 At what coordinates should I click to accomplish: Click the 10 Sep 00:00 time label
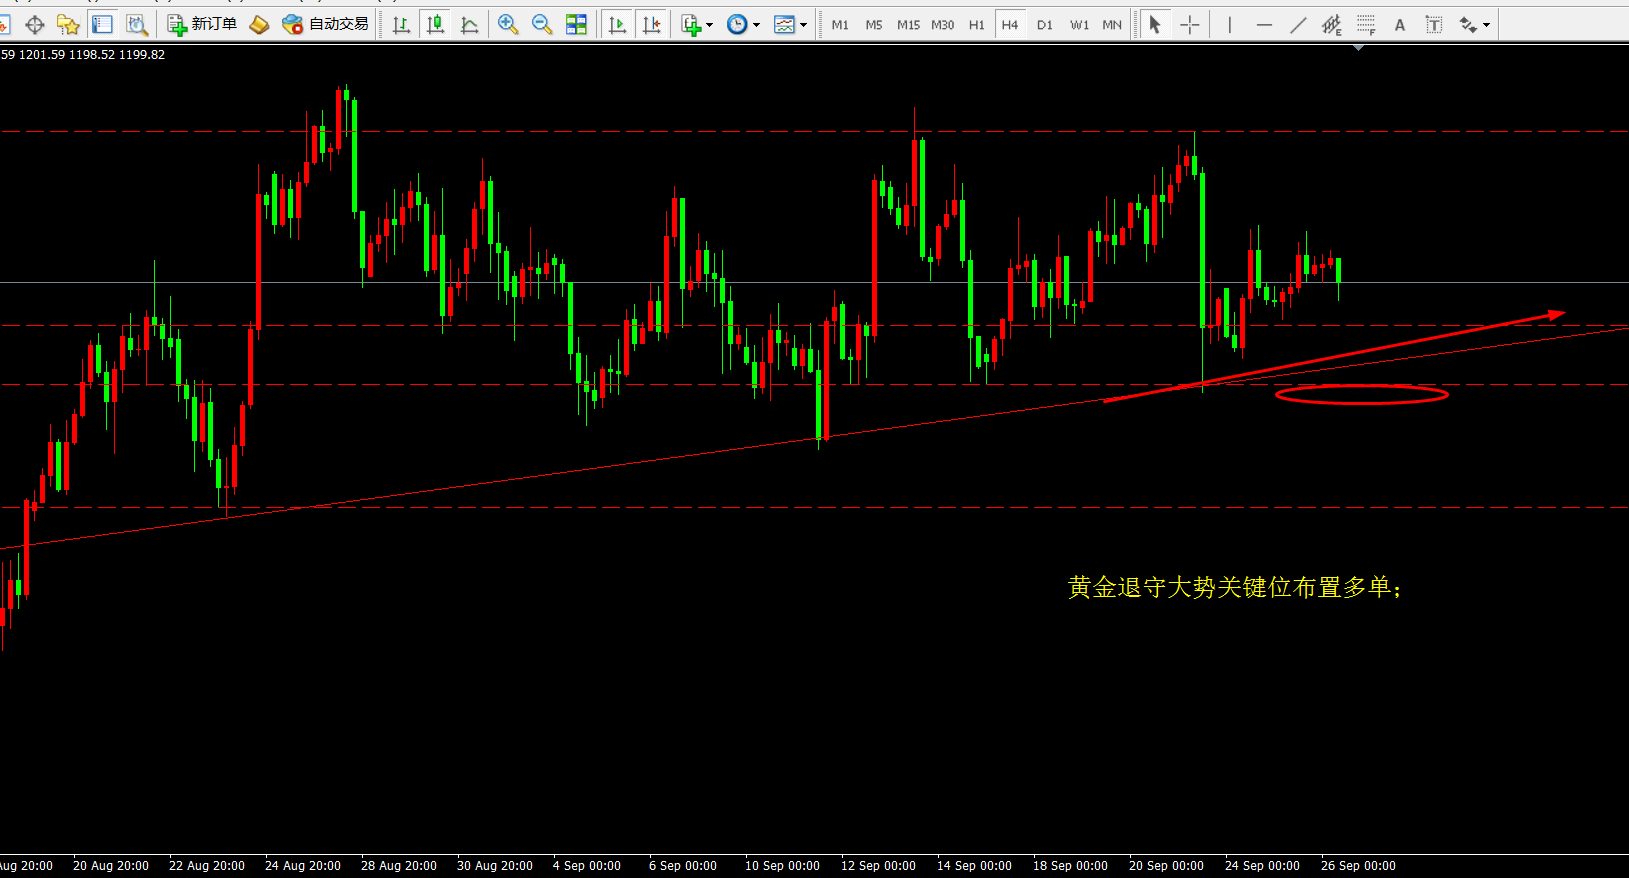click(x=782, y=866)
